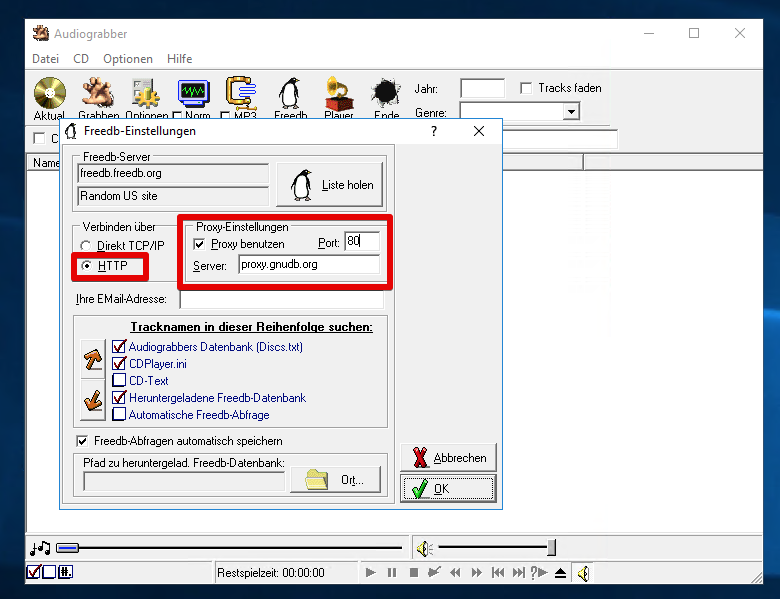
Task: Enable Automatische Freedb-Abfrage checkbox
Action: point(119,414)
